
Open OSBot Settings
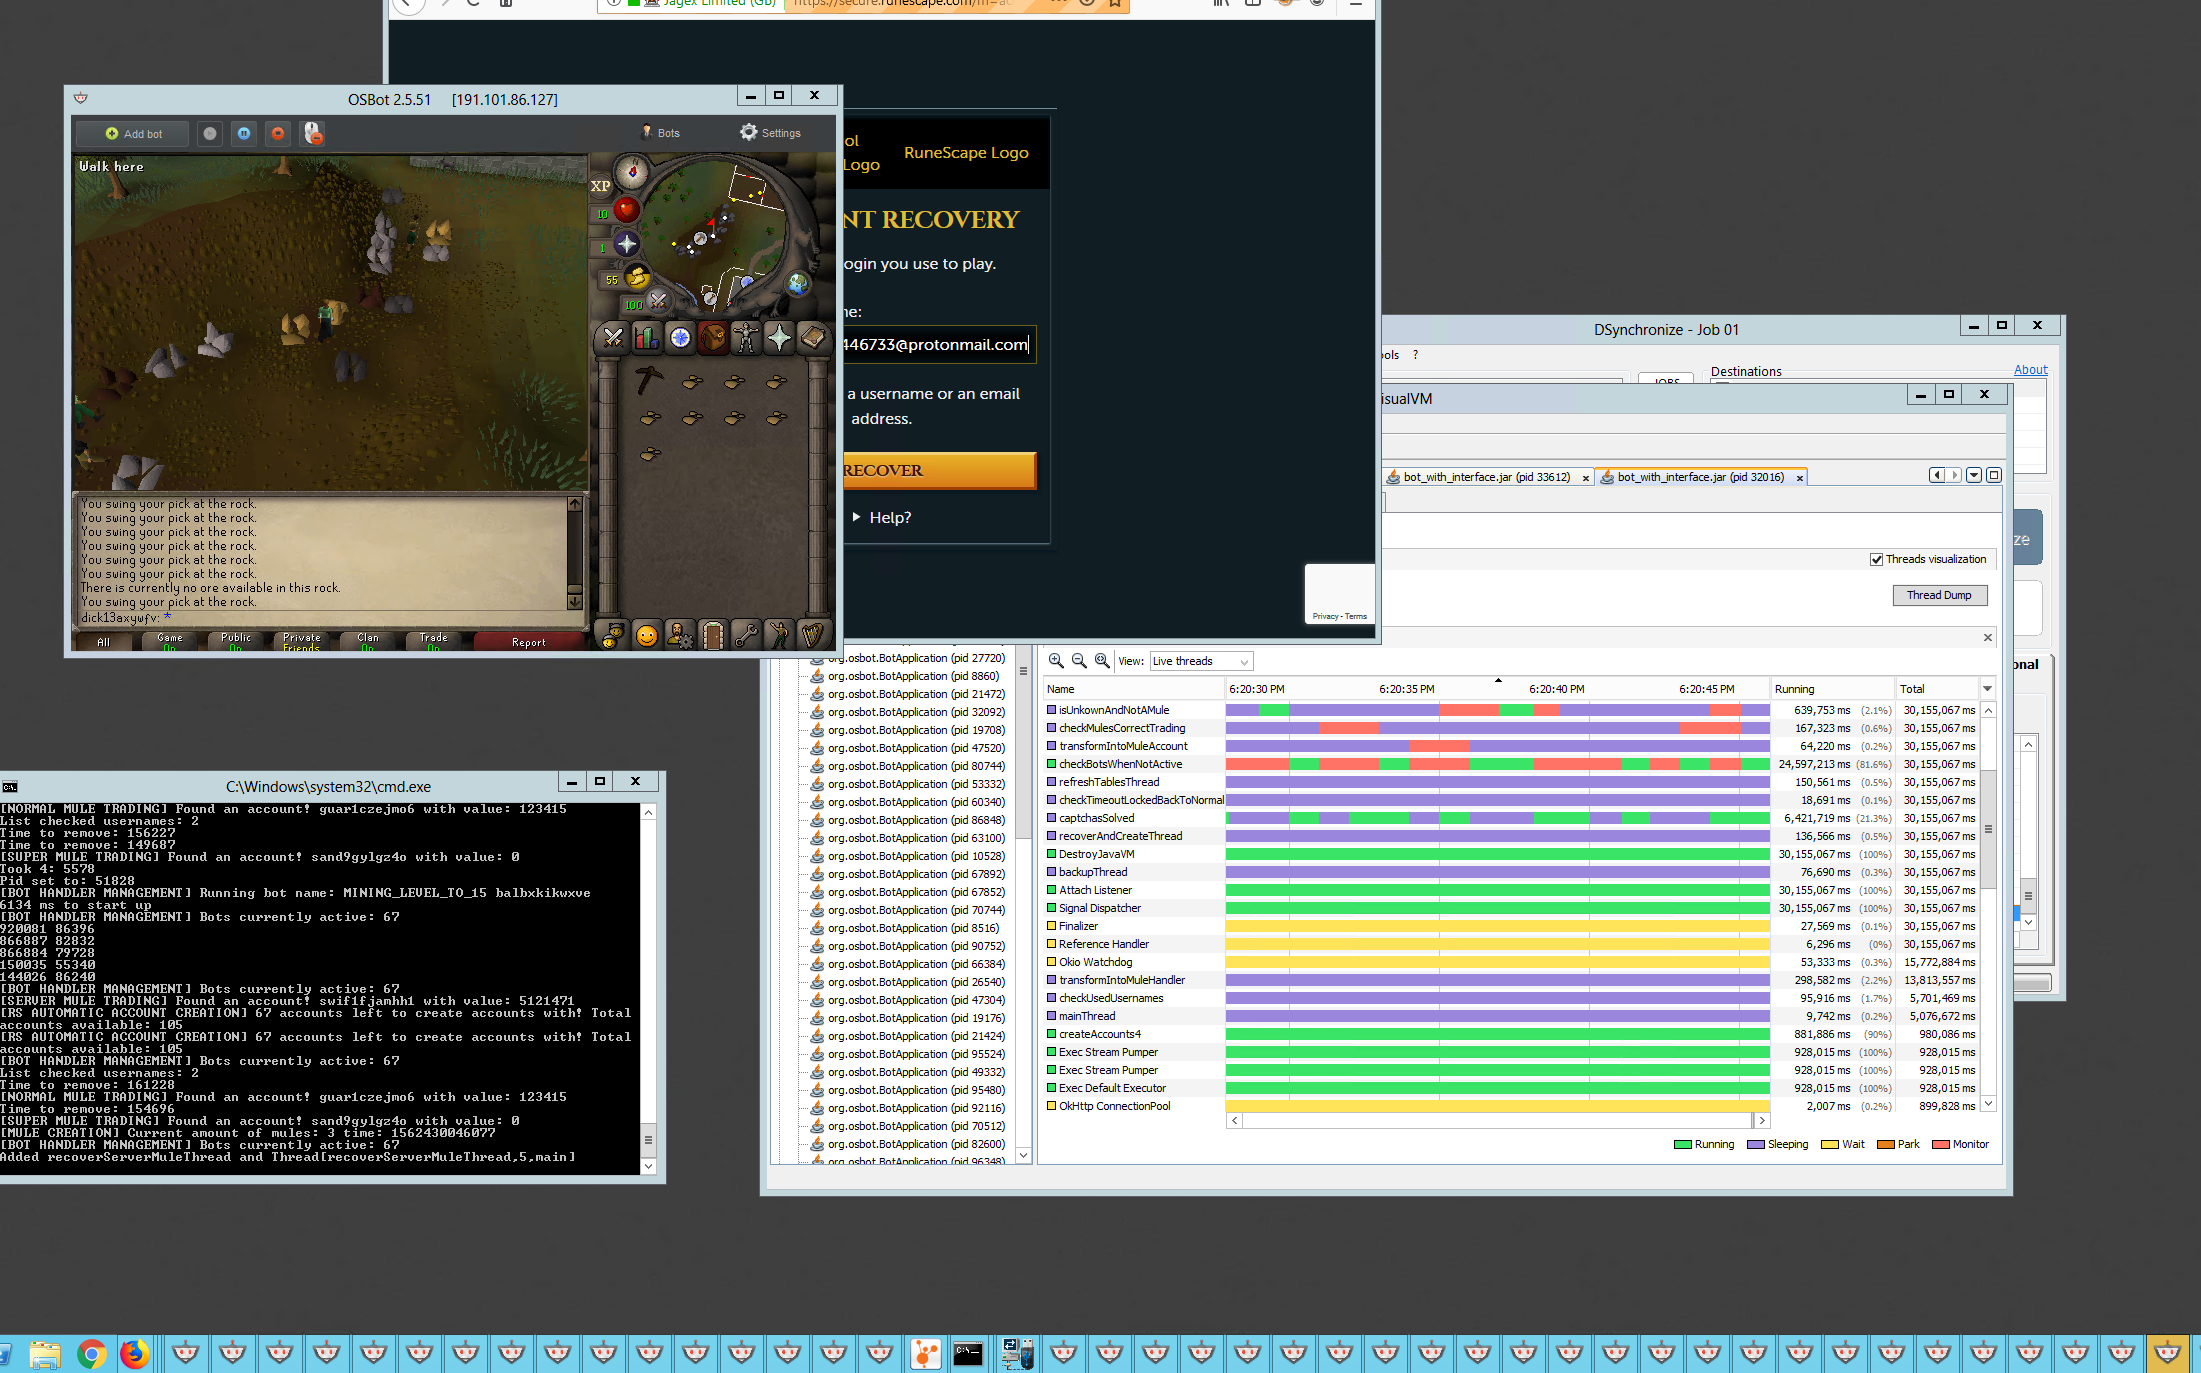pyautogui.click(x=770, y=133)
